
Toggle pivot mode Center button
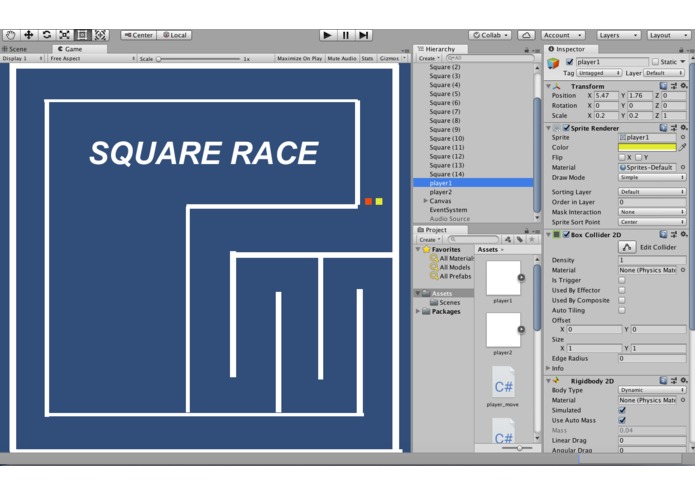click(139, 35)
